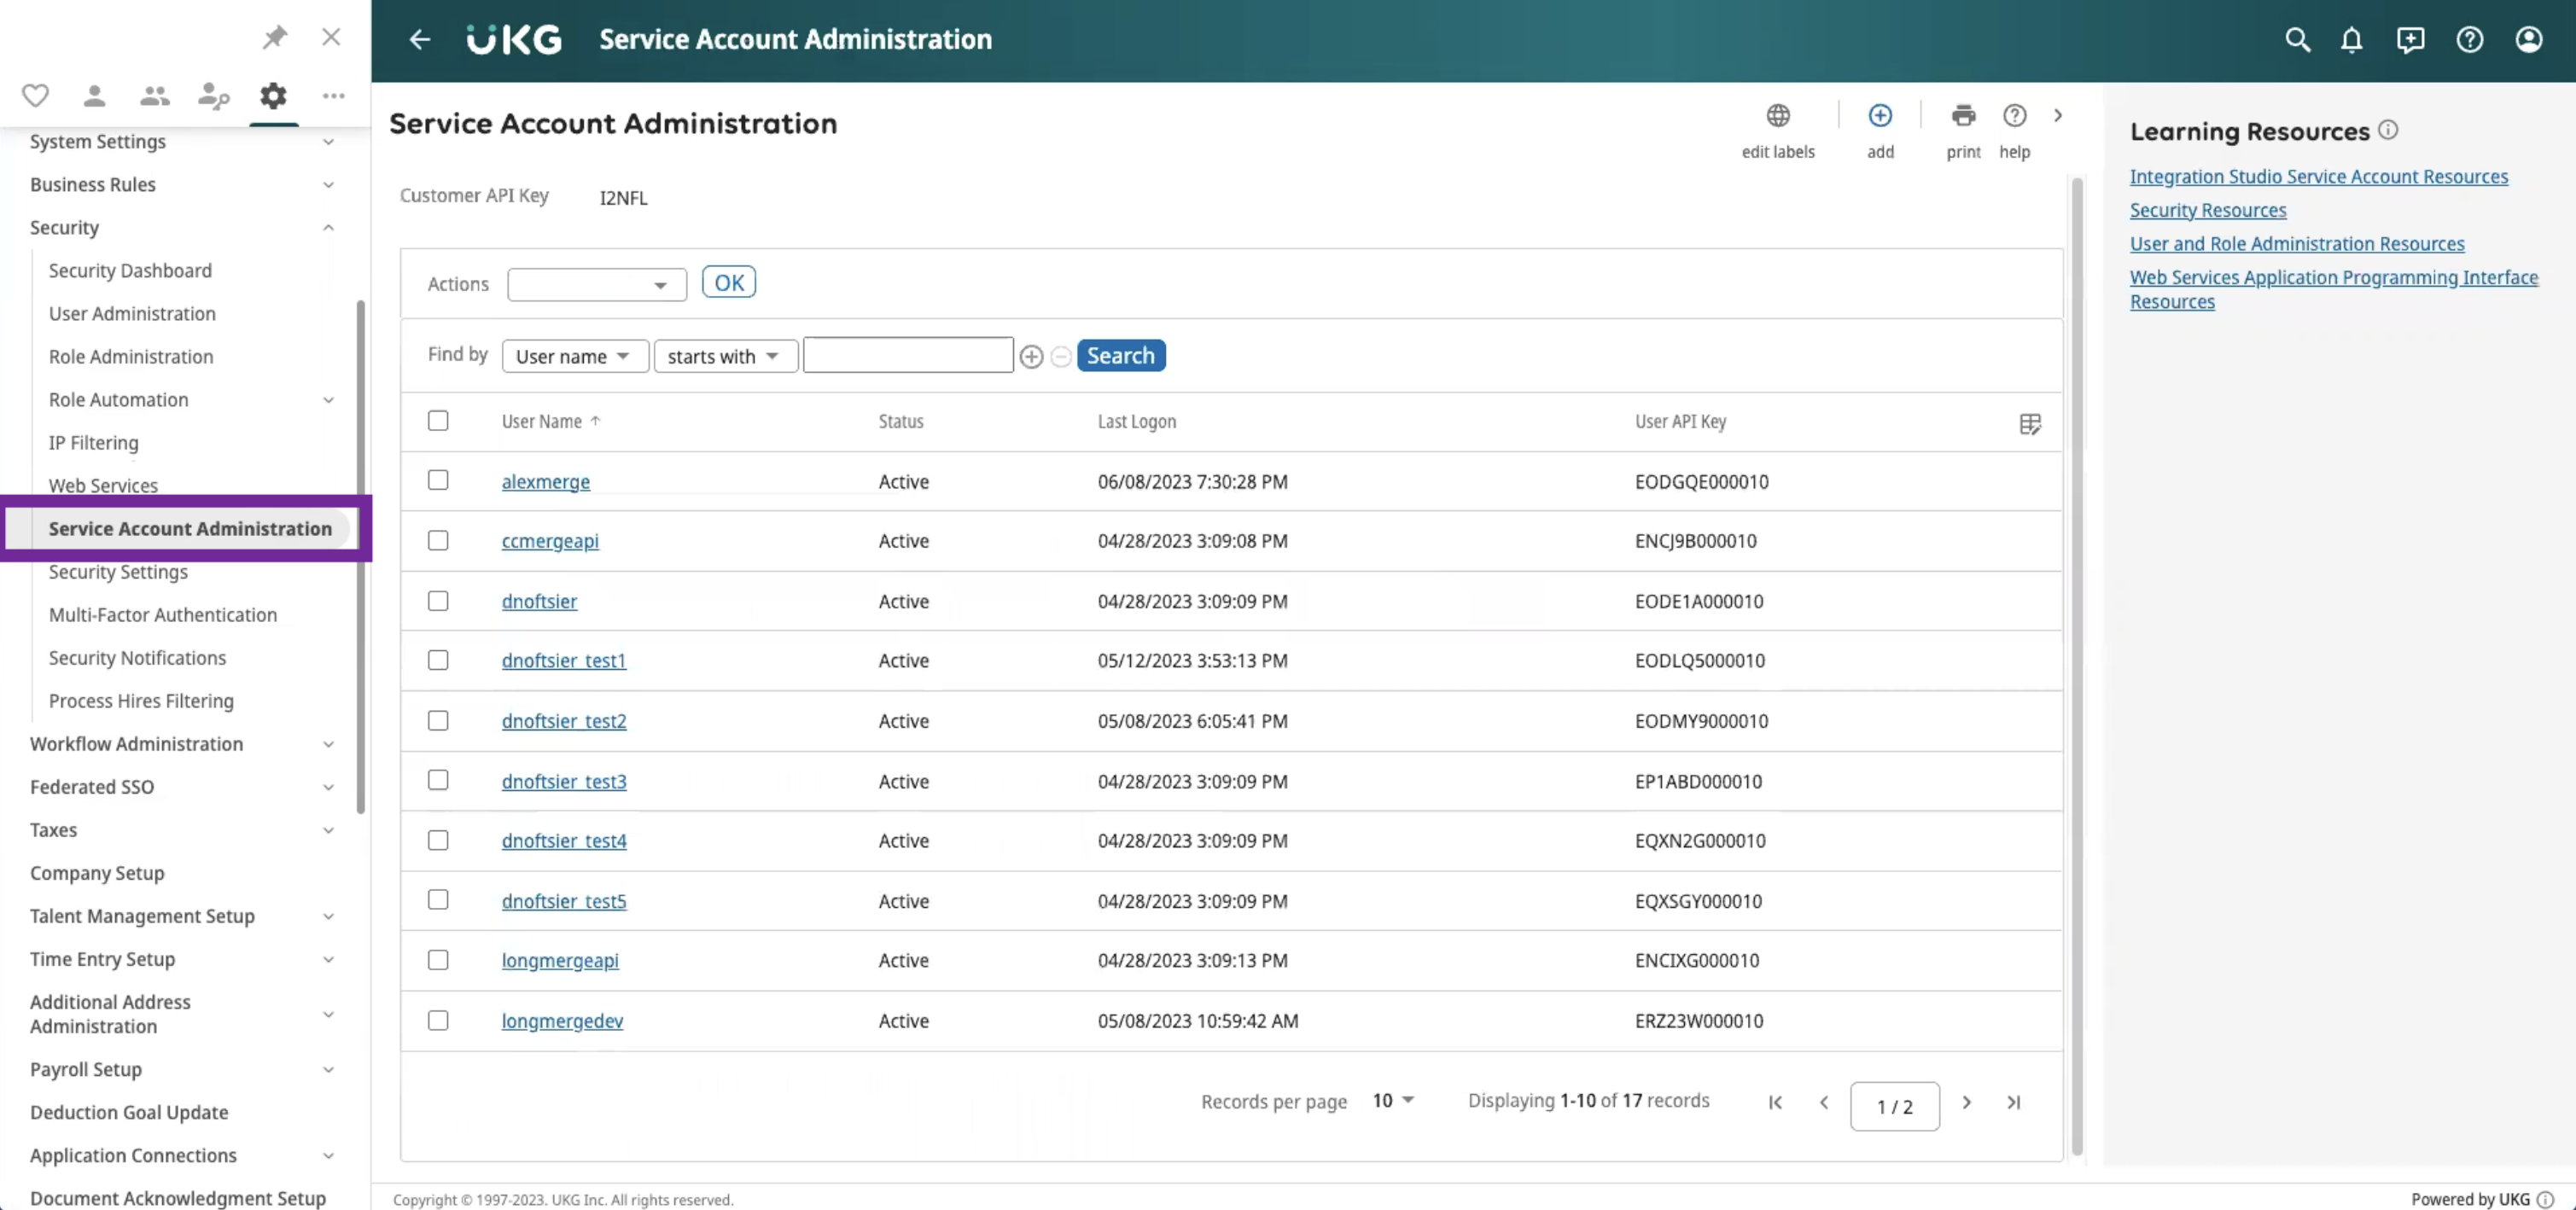Open the Myself person icon
Screen dimensions: 2576x1210
94,96
